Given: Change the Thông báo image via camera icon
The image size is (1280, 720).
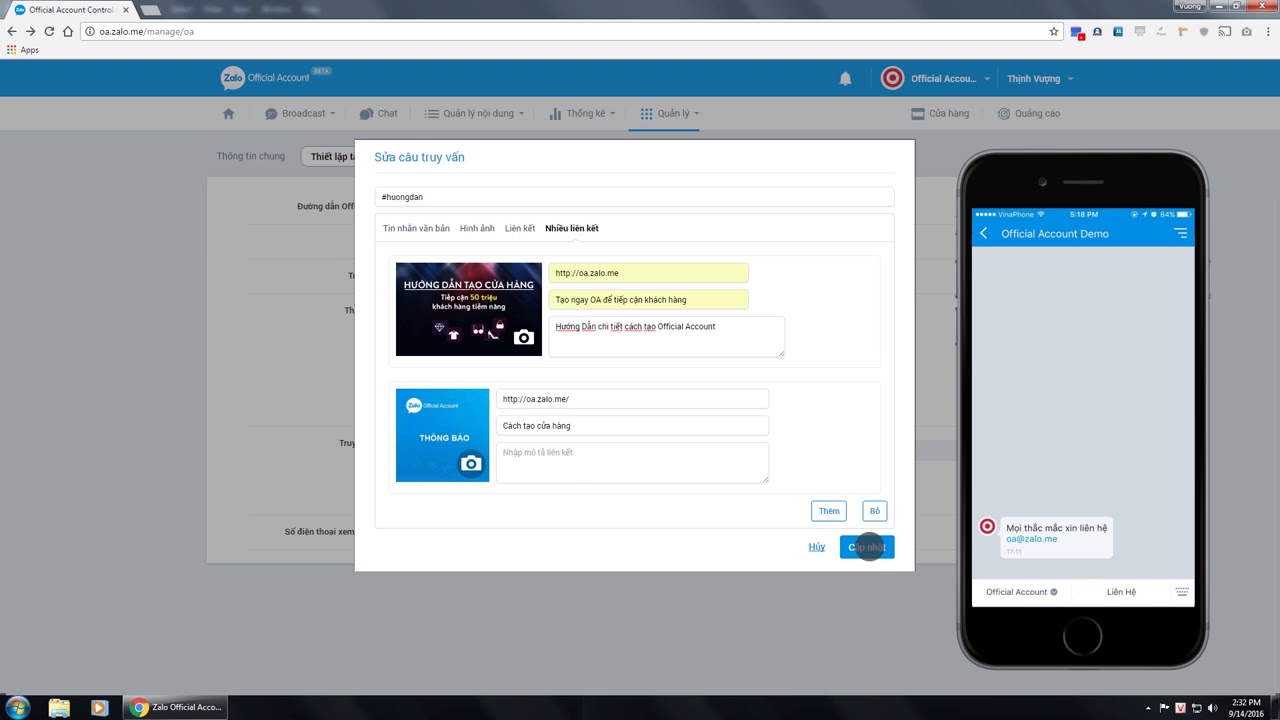Looking at the screenshot, I should 471,464.
